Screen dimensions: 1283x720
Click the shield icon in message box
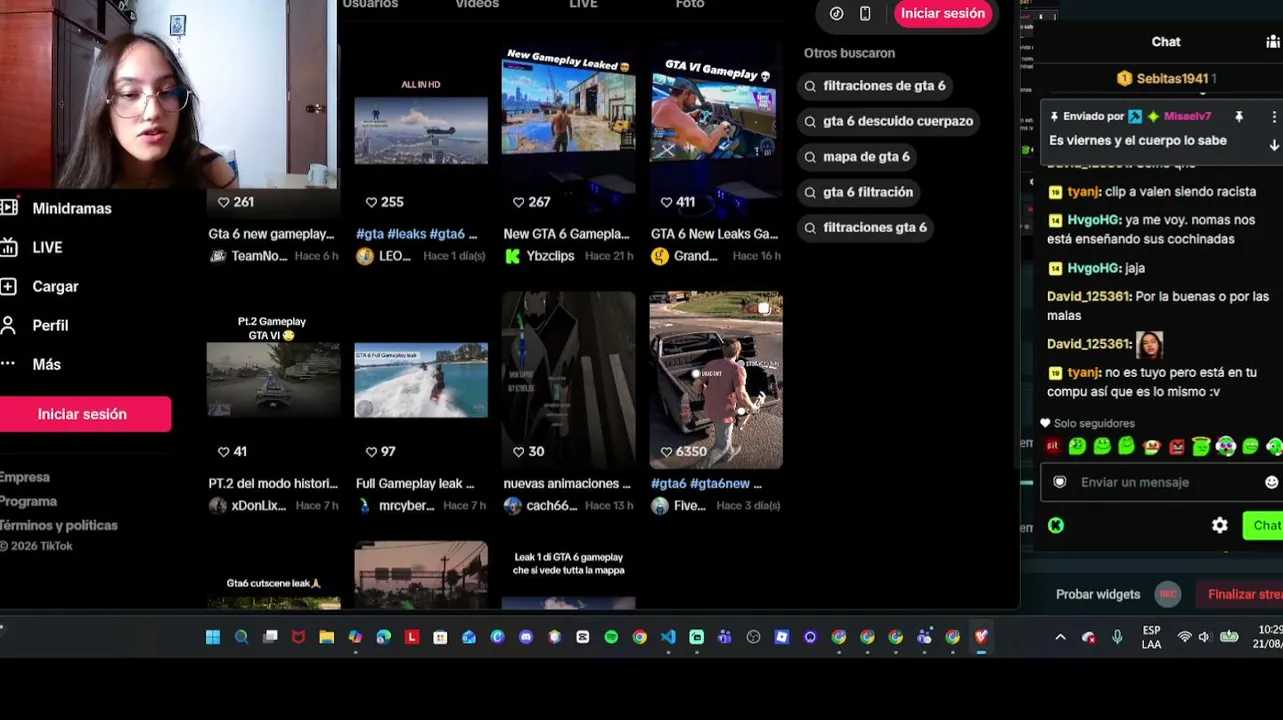click(1060, 482)
